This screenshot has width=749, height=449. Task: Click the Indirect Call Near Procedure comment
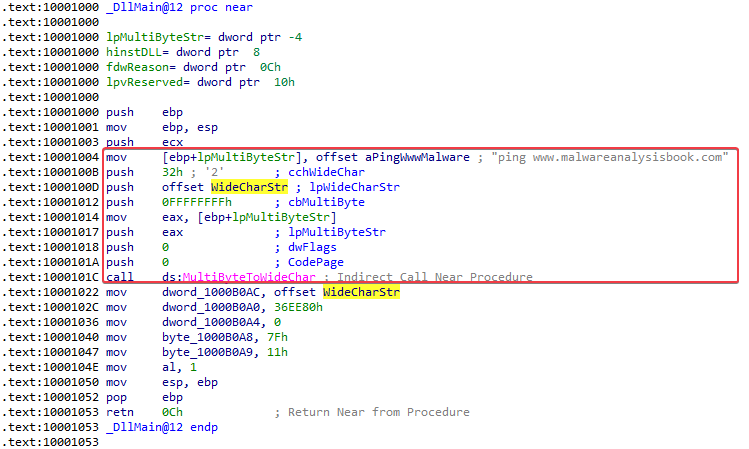tap(435, 277)
